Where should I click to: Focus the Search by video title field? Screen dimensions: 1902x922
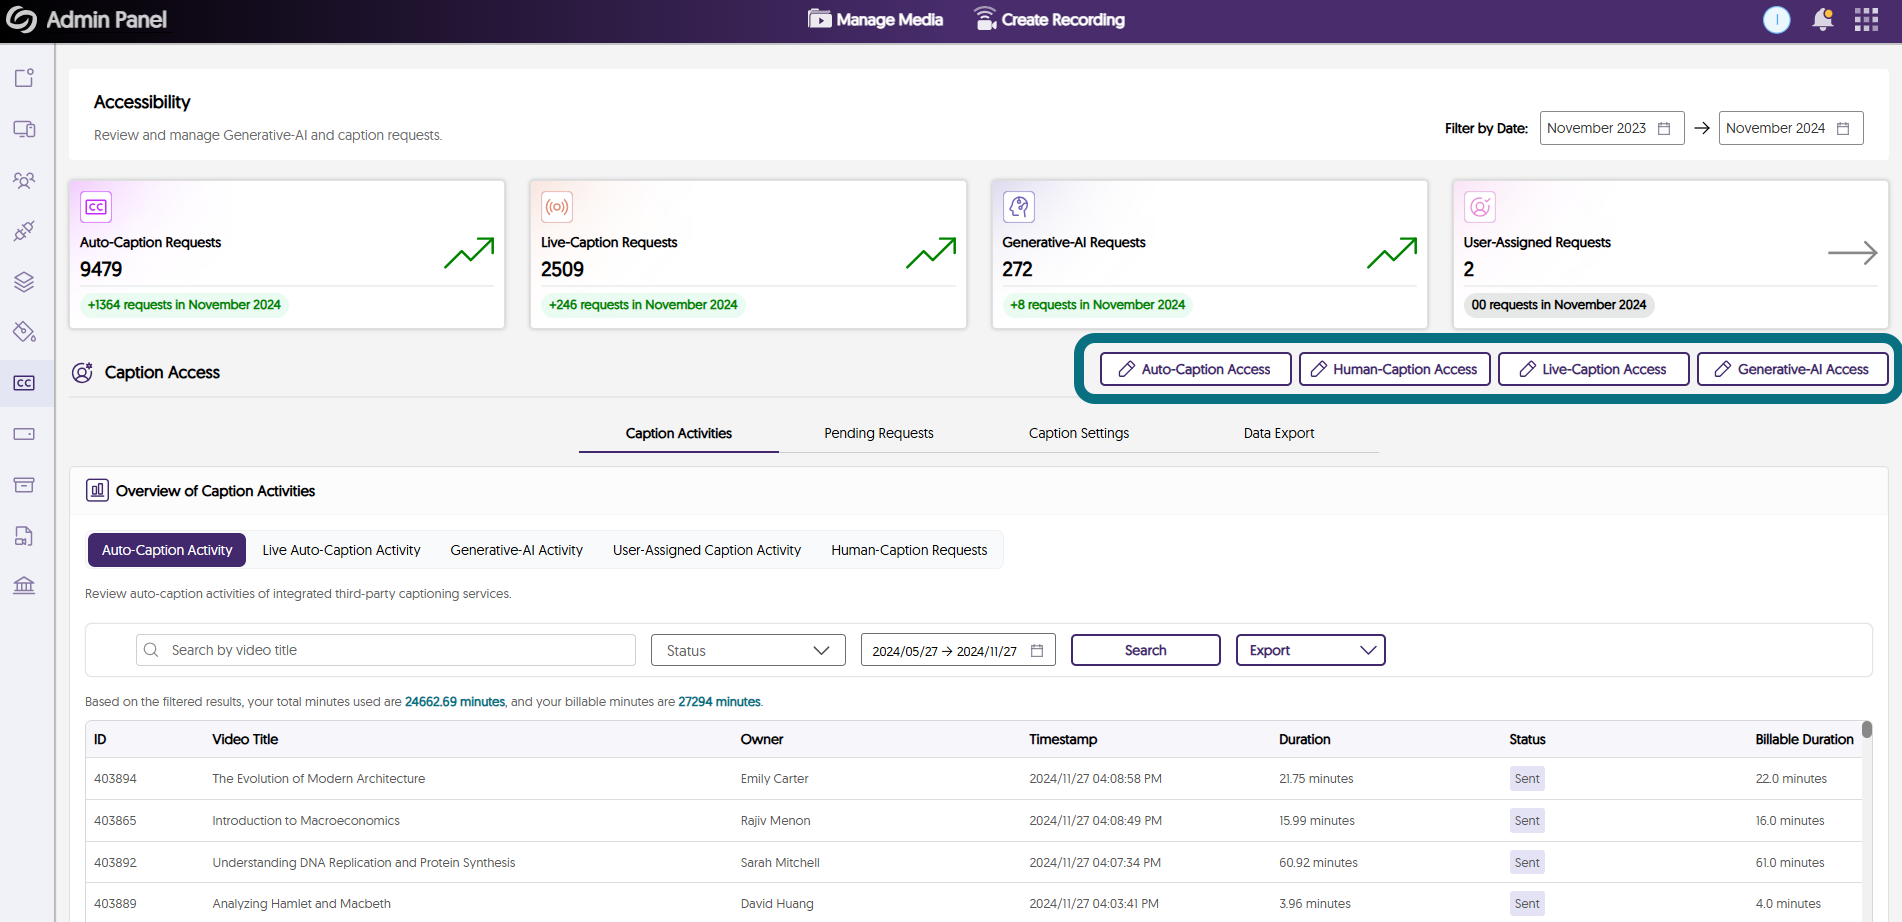[386, 650]
